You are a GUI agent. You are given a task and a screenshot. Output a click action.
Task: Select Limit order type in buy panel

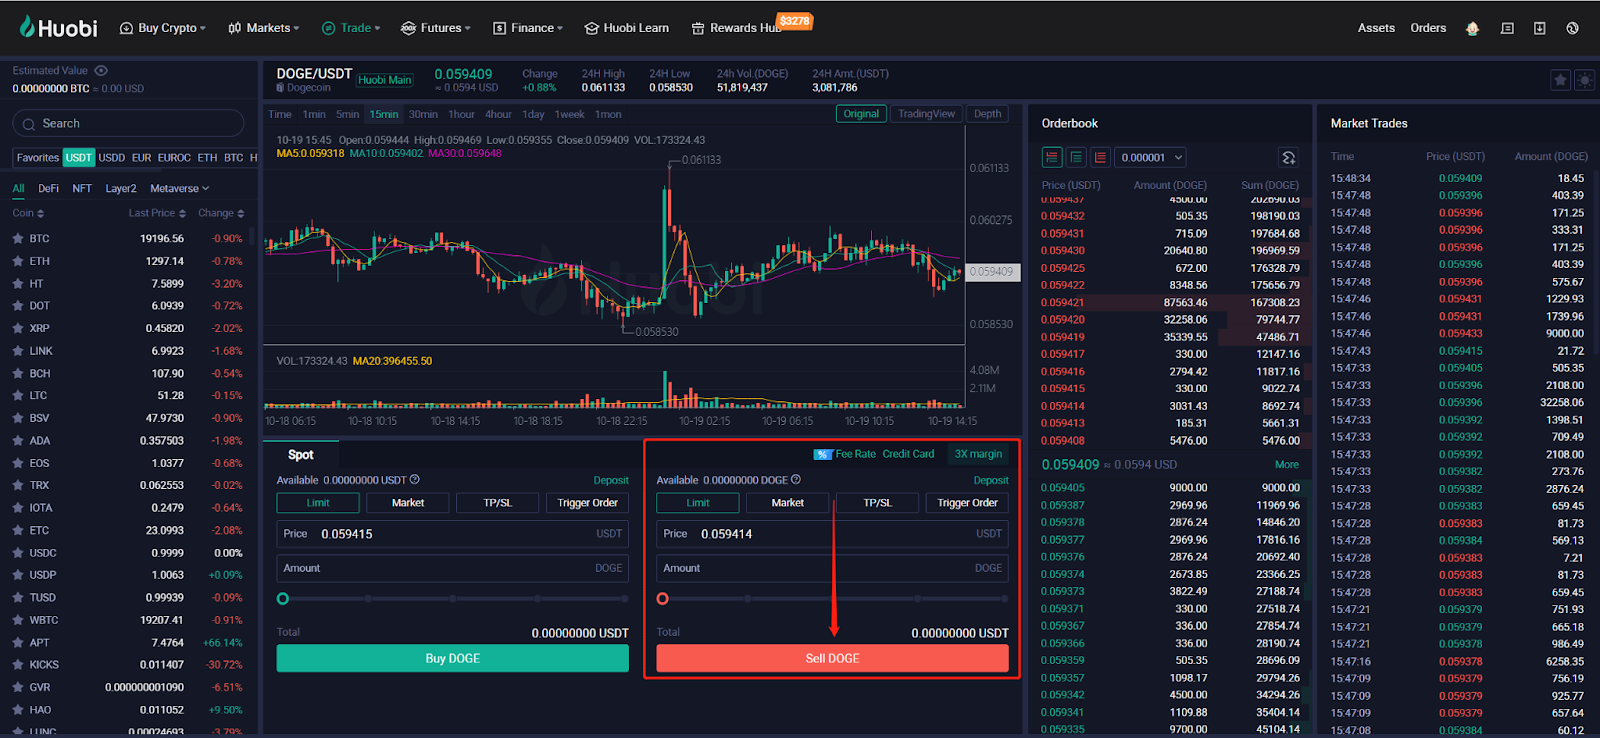pos(318,503)
